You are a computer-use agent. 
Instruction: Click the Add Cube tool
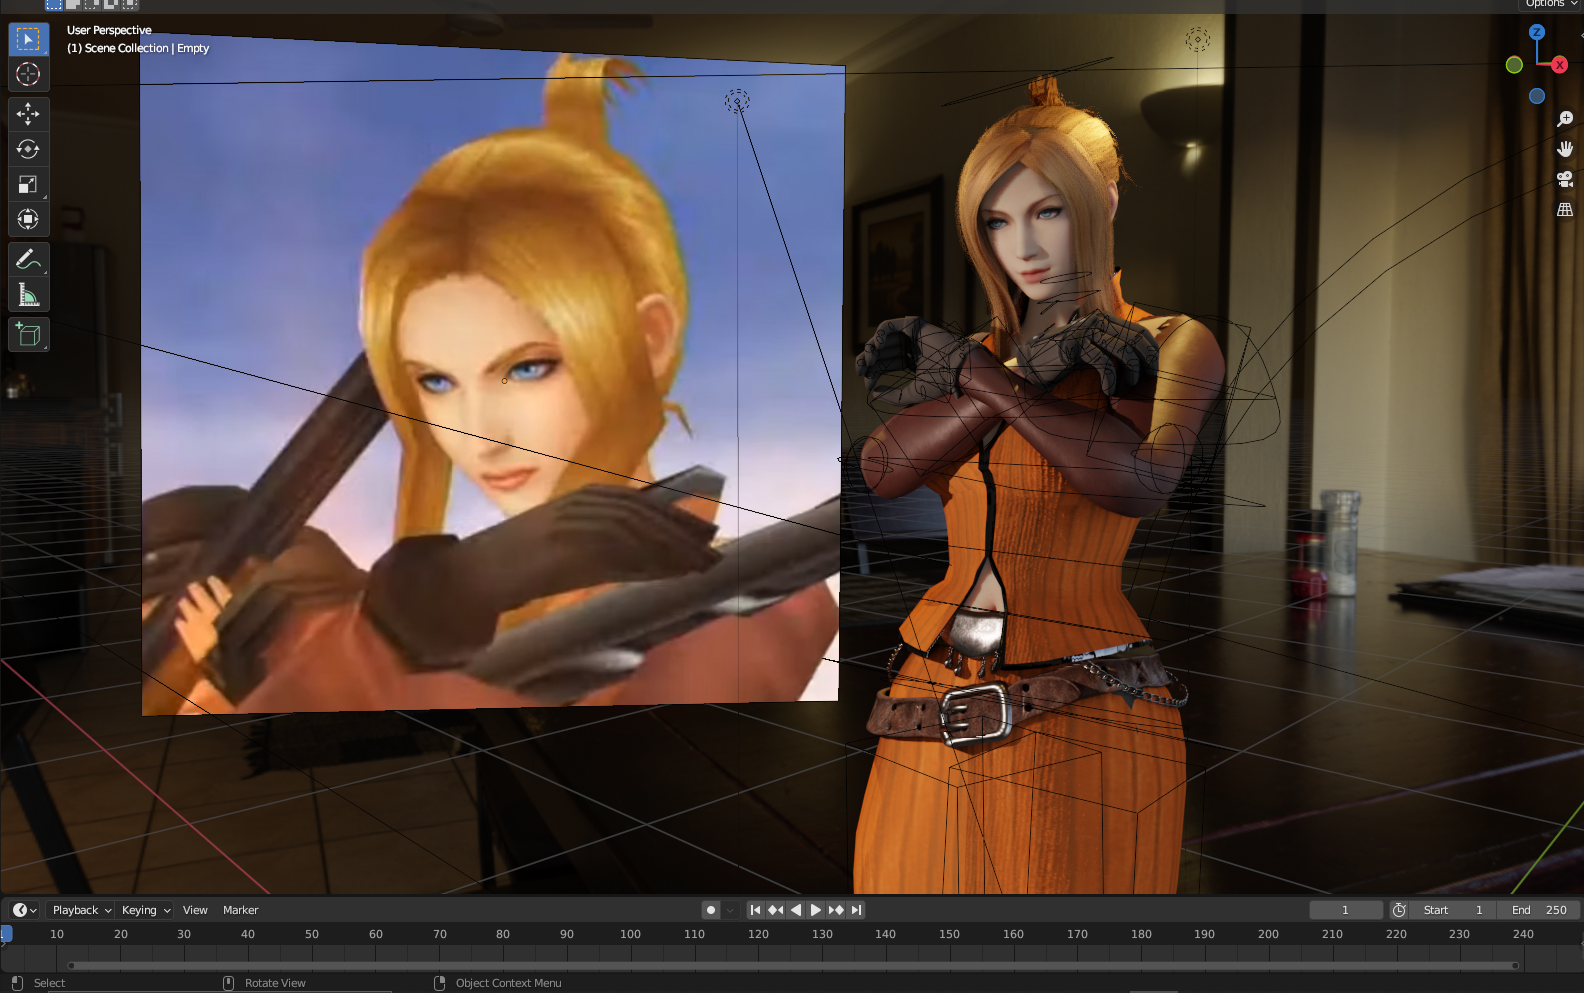(x=28, y=335)
